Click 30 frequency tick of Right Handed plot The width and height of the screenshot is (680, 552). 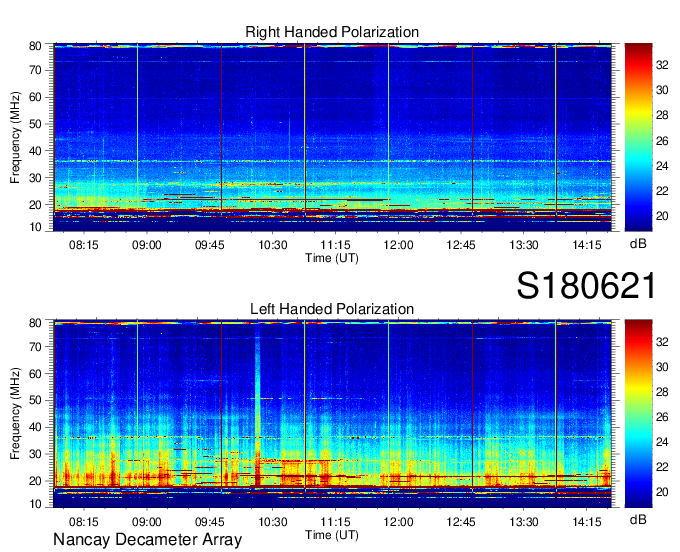35,178
